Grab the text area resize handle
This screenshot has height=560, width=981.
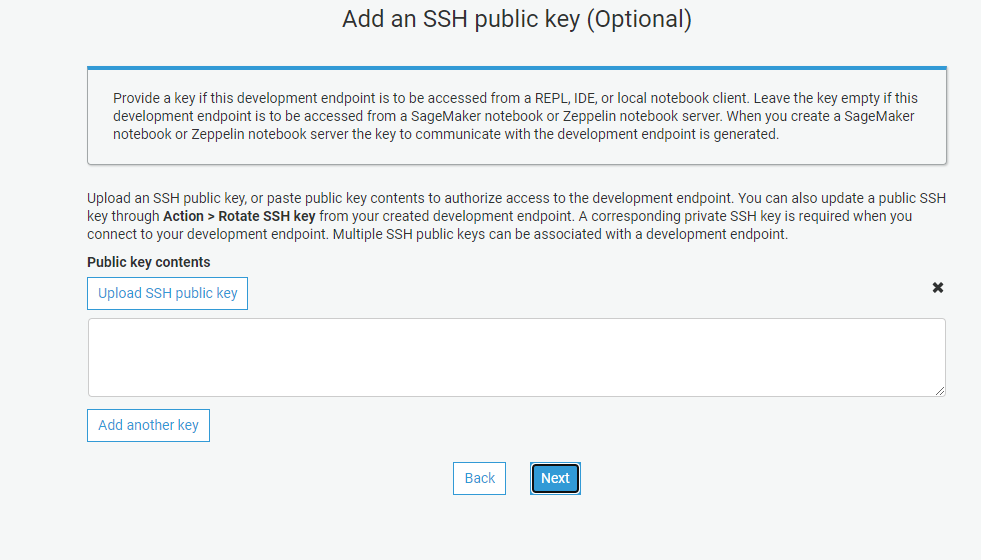(939, 390)
